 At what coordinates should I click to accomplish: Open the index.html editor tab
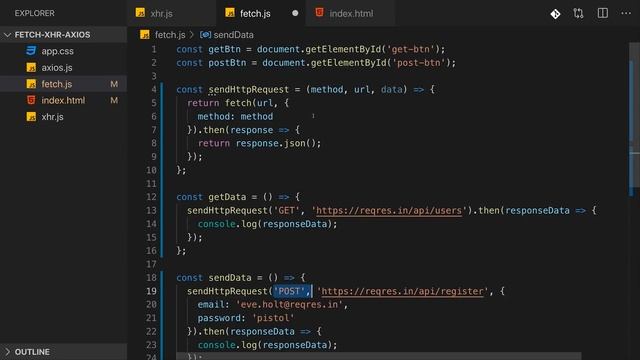[x=351, y=13]
